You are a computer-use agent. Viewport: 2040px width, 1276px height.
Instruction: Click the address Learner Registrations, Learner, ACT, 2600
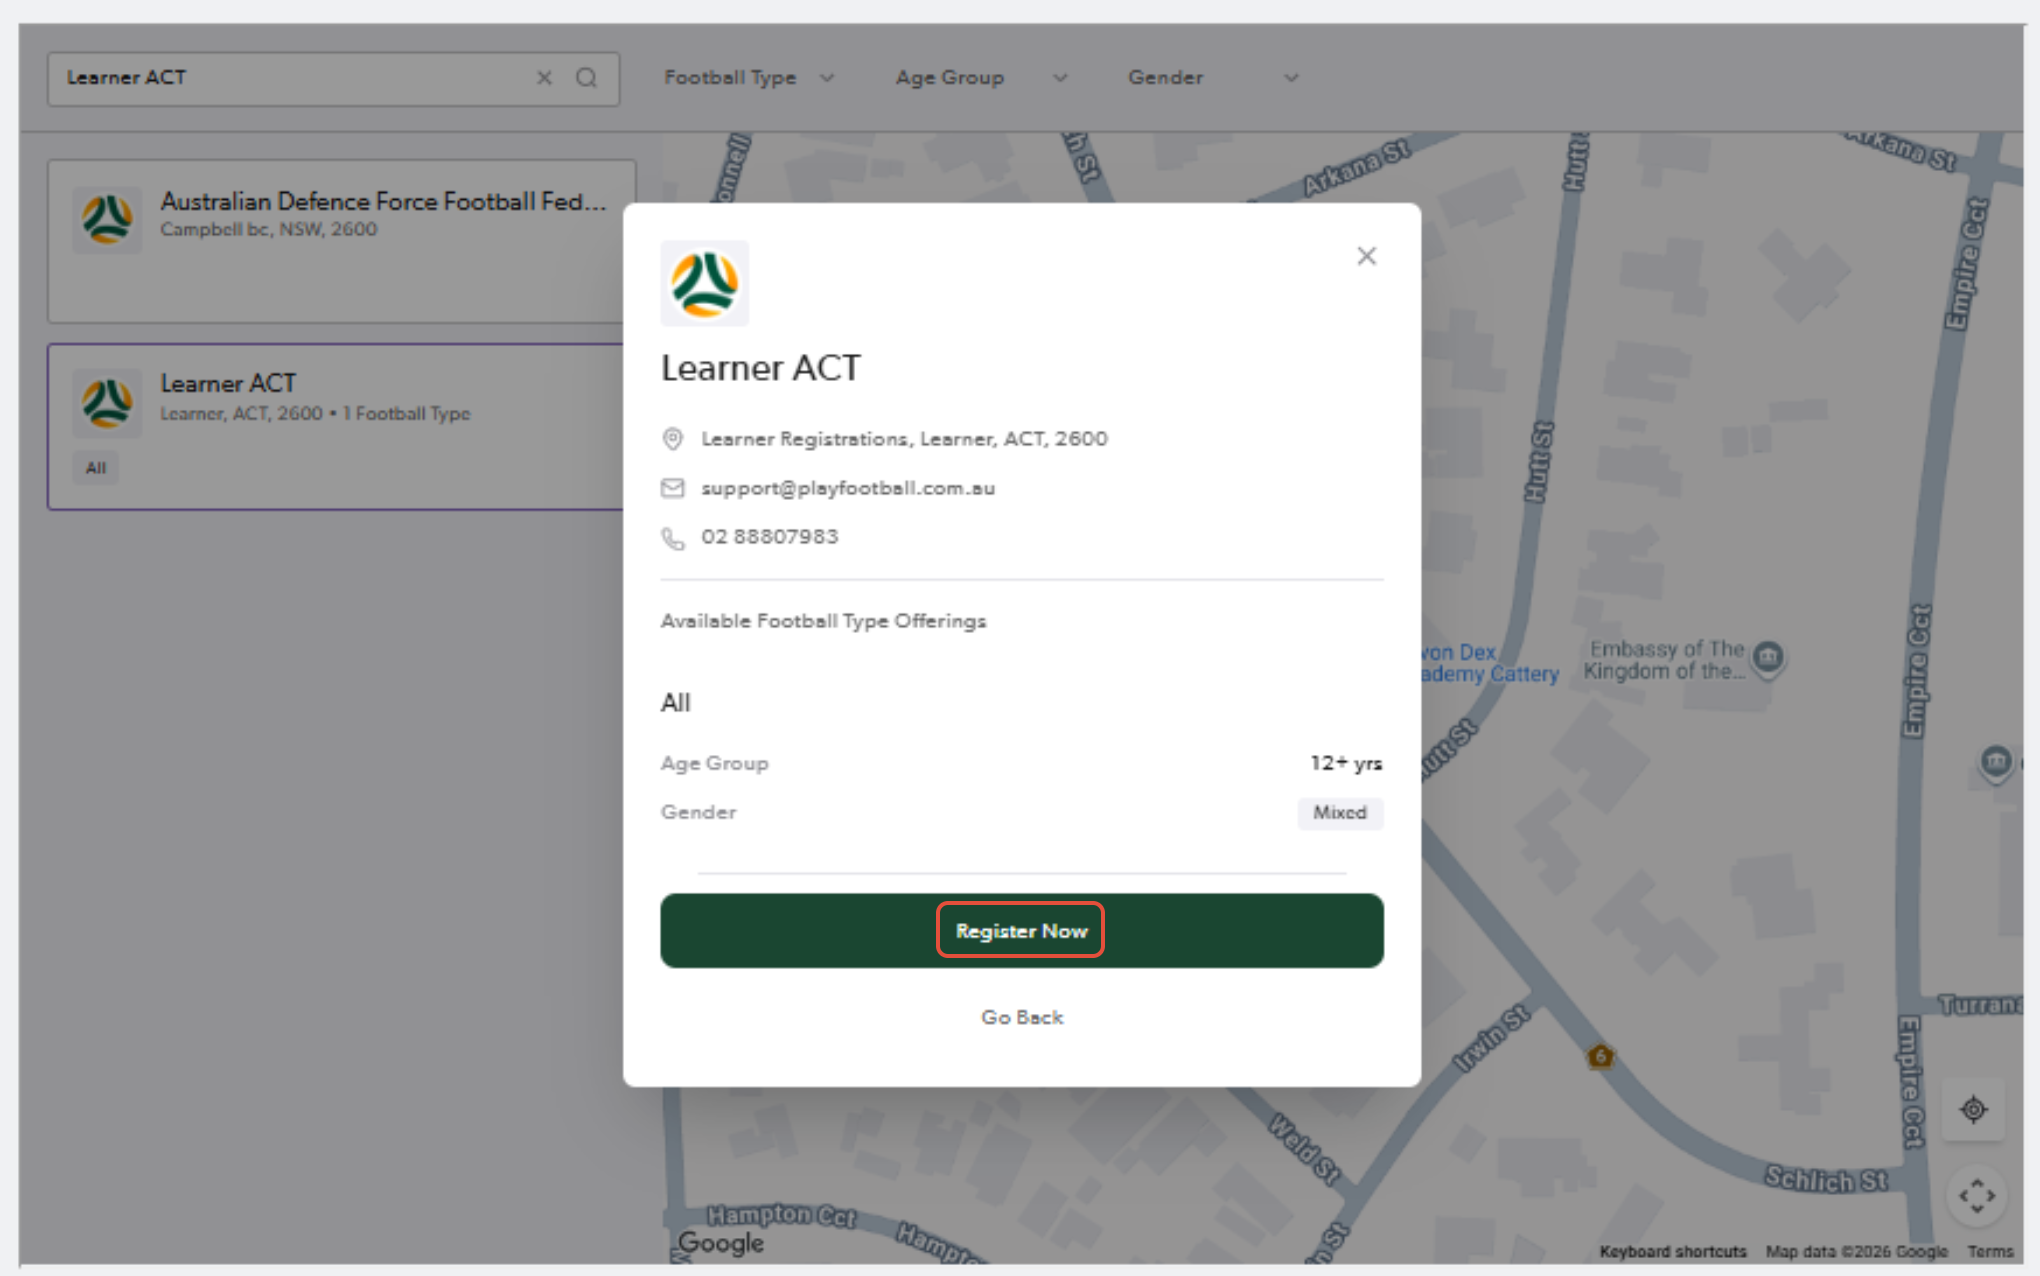[x=904, y=439]
